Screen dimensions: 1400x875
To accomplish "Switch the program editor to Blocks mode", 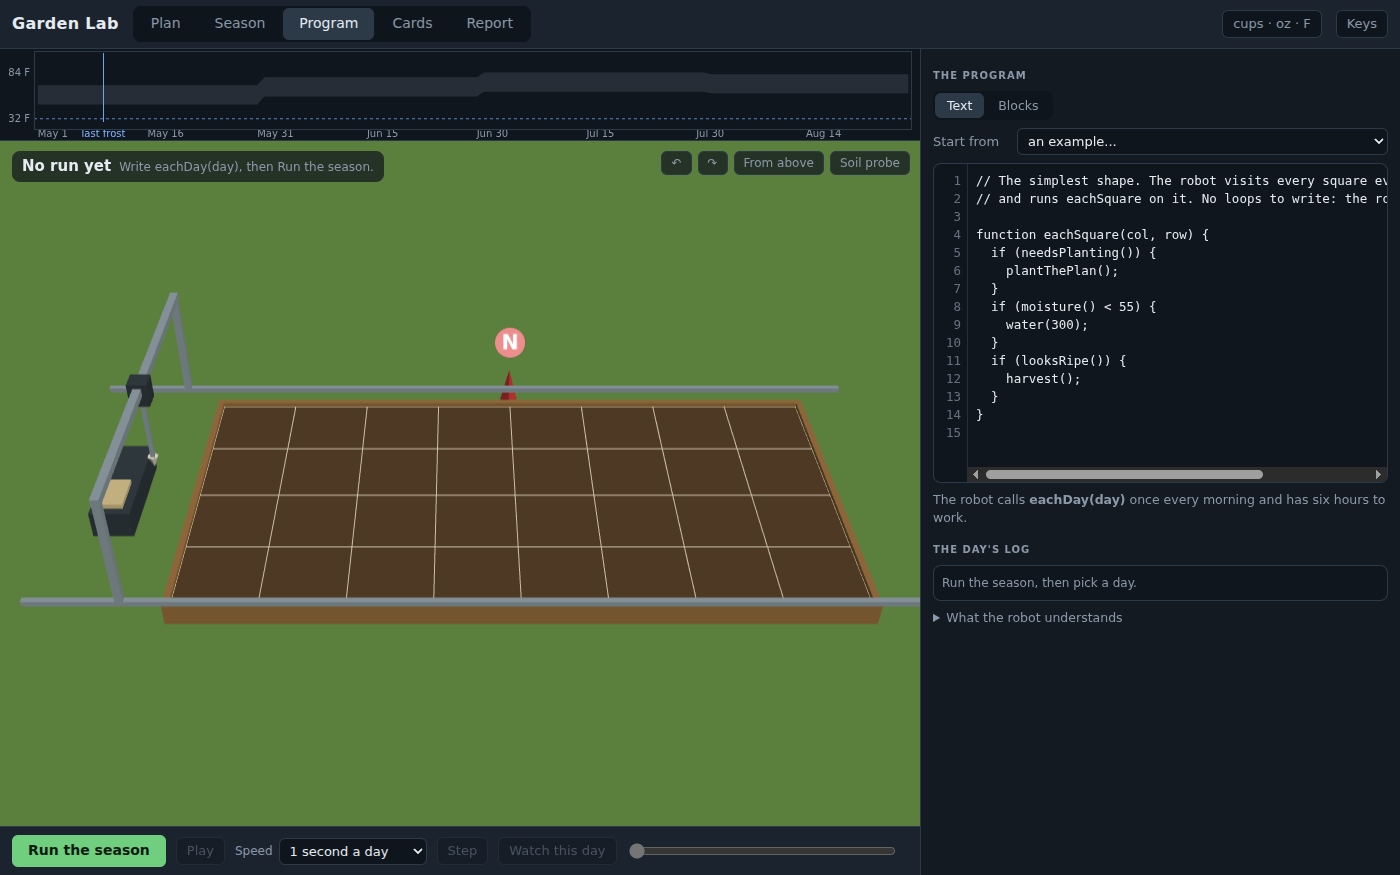I will coord(1018,106).
